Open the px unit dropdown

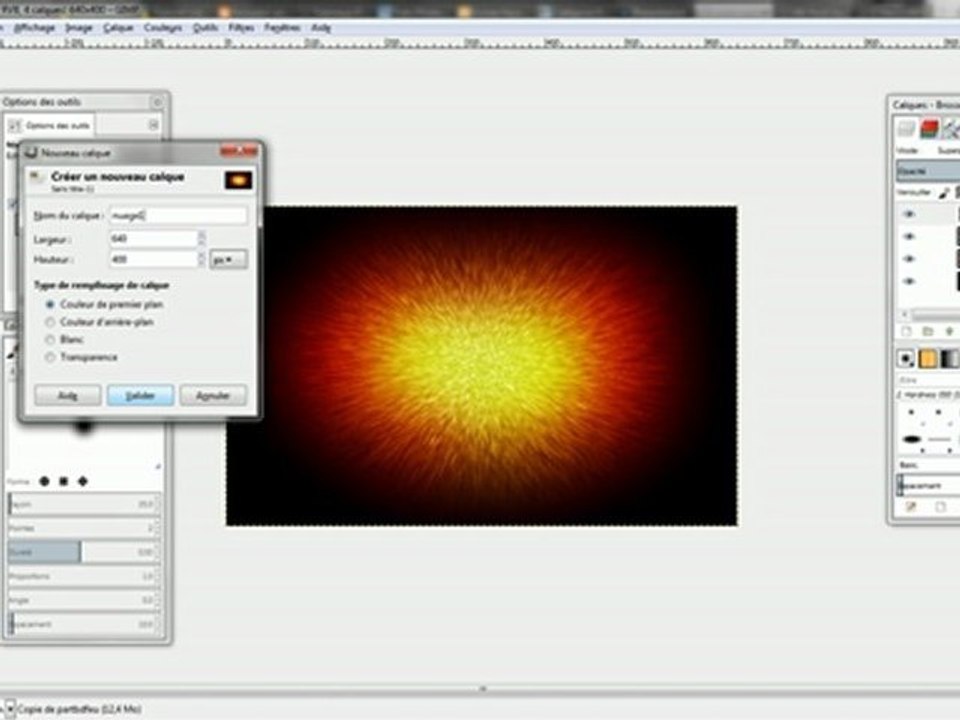(228, 260)
